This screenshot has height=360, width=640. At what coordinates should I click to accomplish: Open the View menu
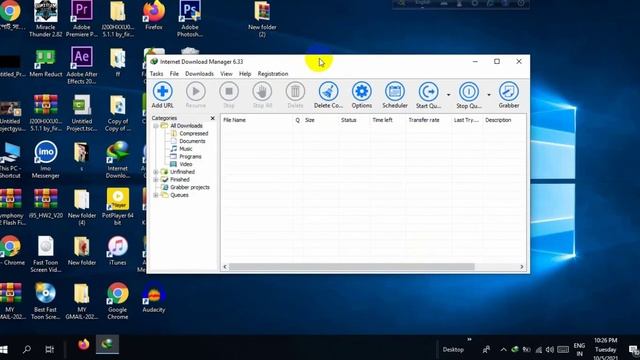pyautogui.click(x=226, y=74)
